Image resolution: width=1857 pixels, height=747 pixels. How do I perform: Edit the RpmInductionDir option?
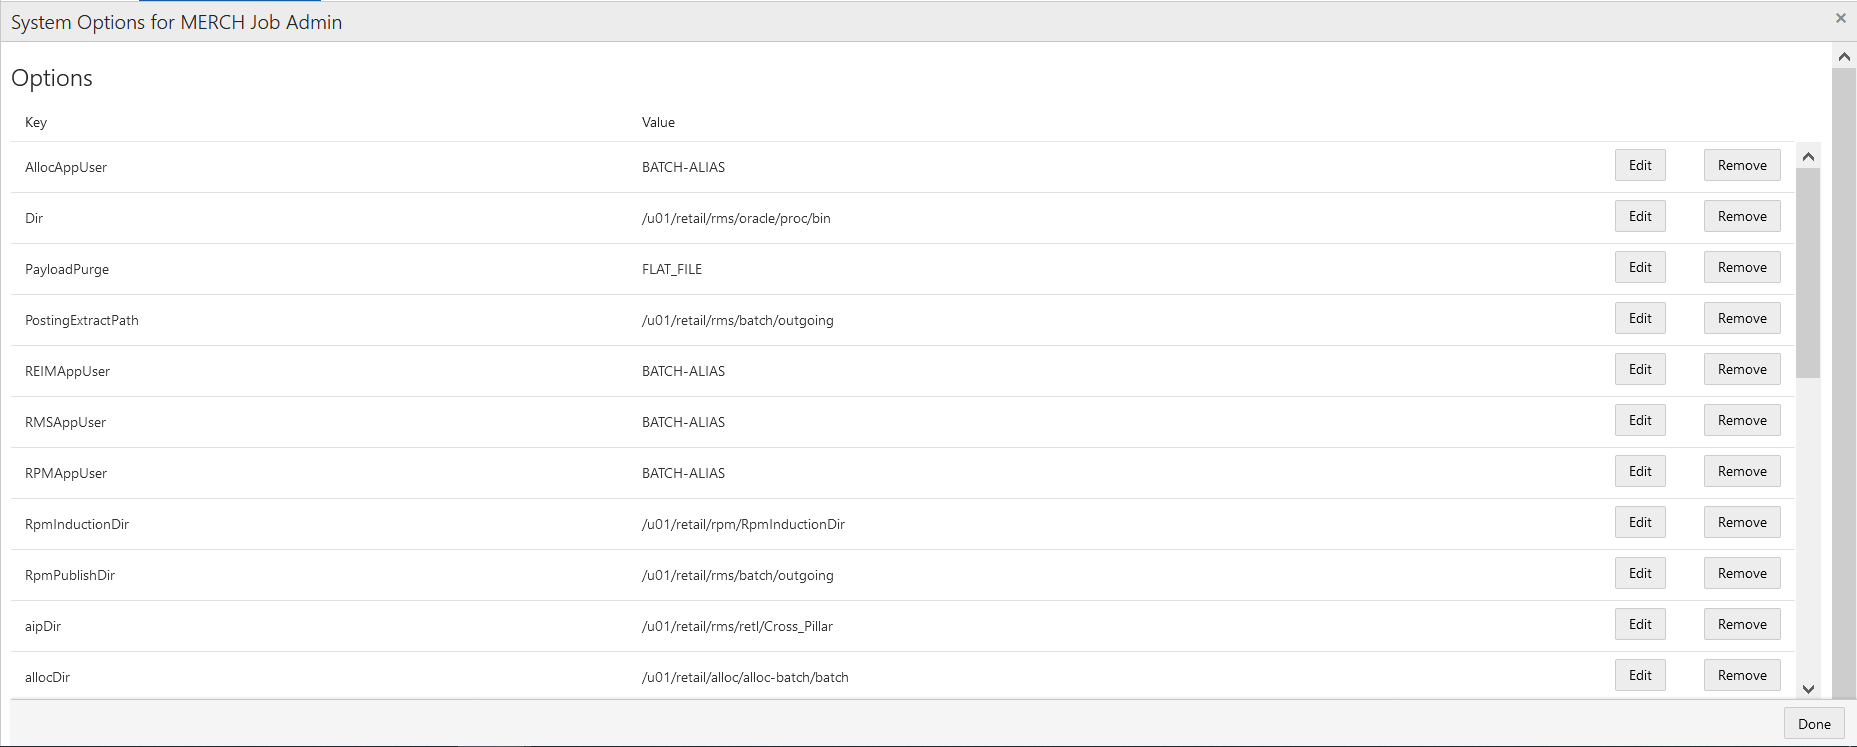(x=1640, y=522)
